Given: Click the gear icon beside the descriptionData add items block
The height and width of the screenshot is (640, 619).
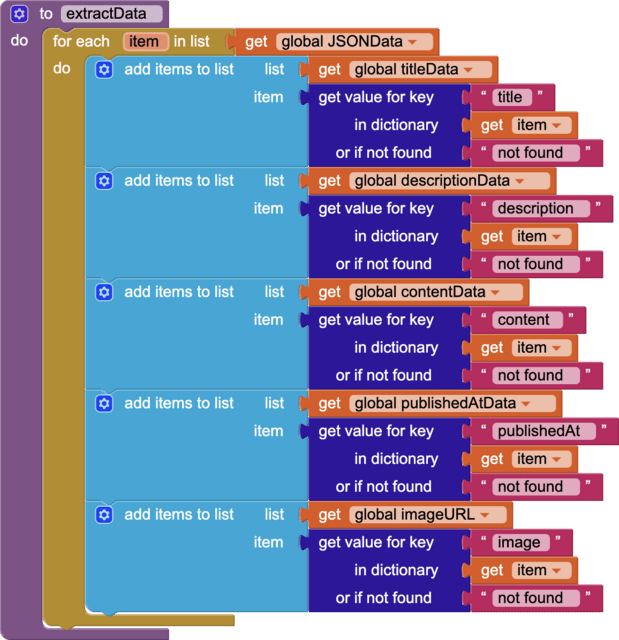Looking at the screenshot, I should pyautogui.click(x=103, y=181).
